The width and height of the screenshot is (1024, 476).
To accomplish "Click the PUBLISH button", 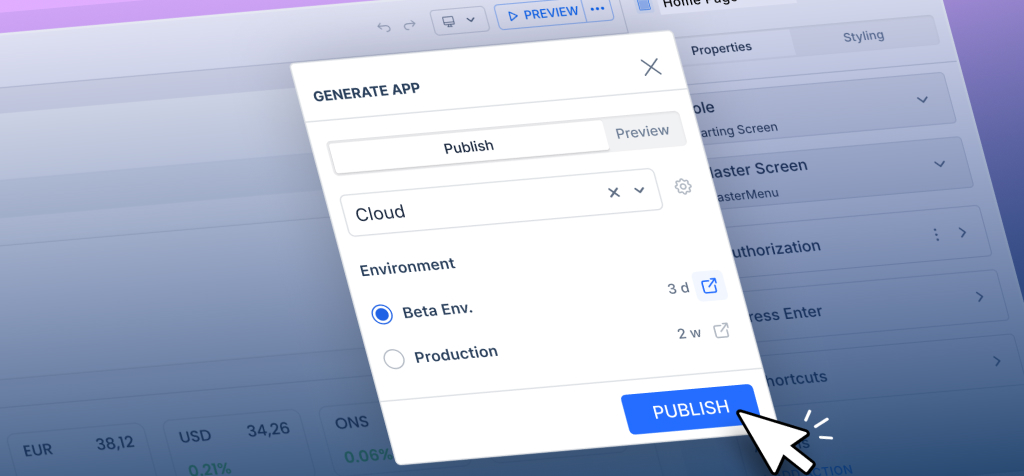I will click(x=691, y=409).
